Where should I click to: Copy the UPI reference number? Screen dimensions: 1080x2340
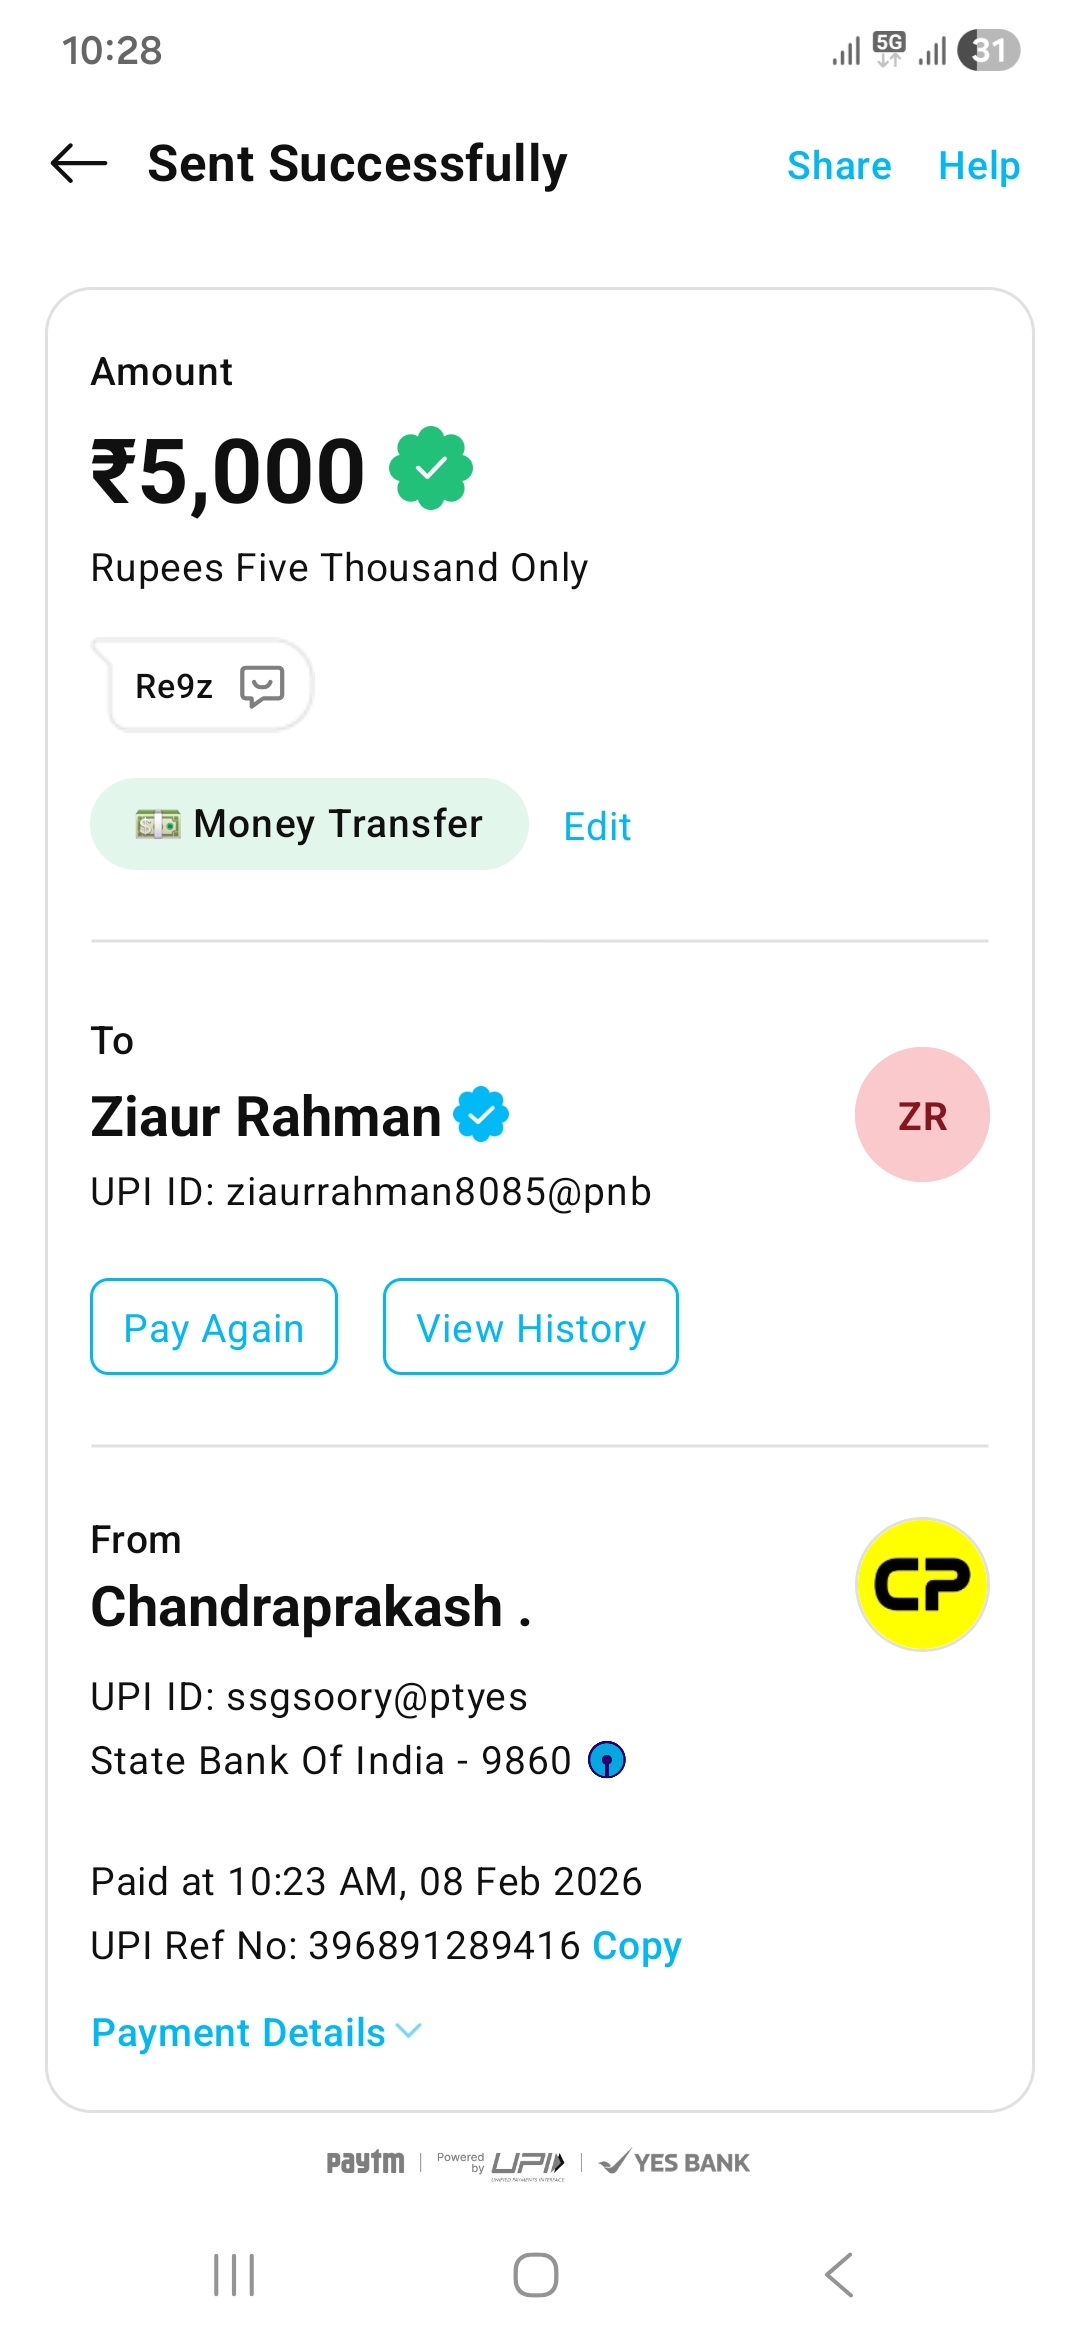[636, 1946]
